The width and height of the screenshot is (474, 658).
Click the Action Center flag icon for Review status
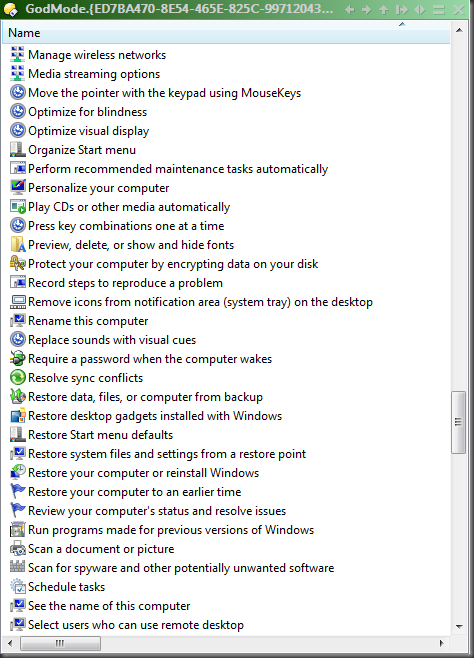18,510
